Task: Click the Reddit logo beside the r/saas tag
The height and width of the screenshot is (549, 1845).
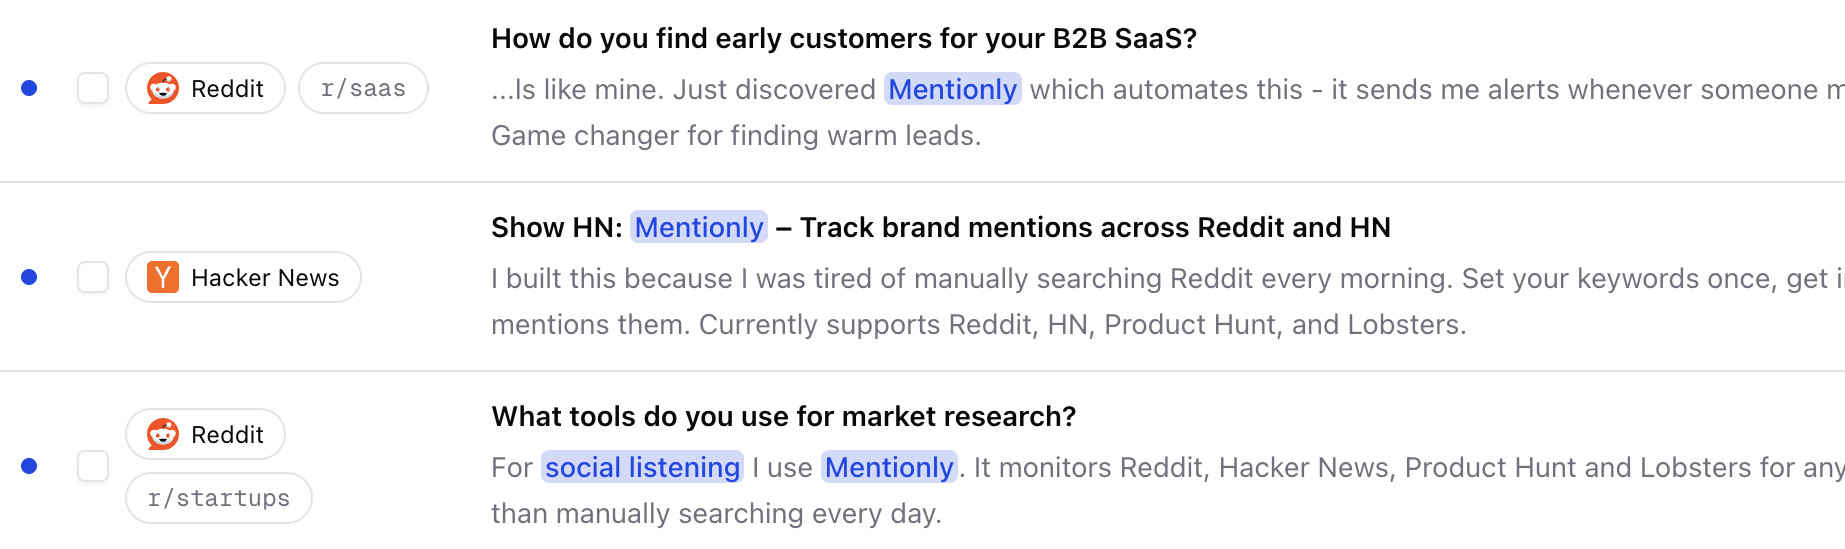Action: (x=163, y=88)
